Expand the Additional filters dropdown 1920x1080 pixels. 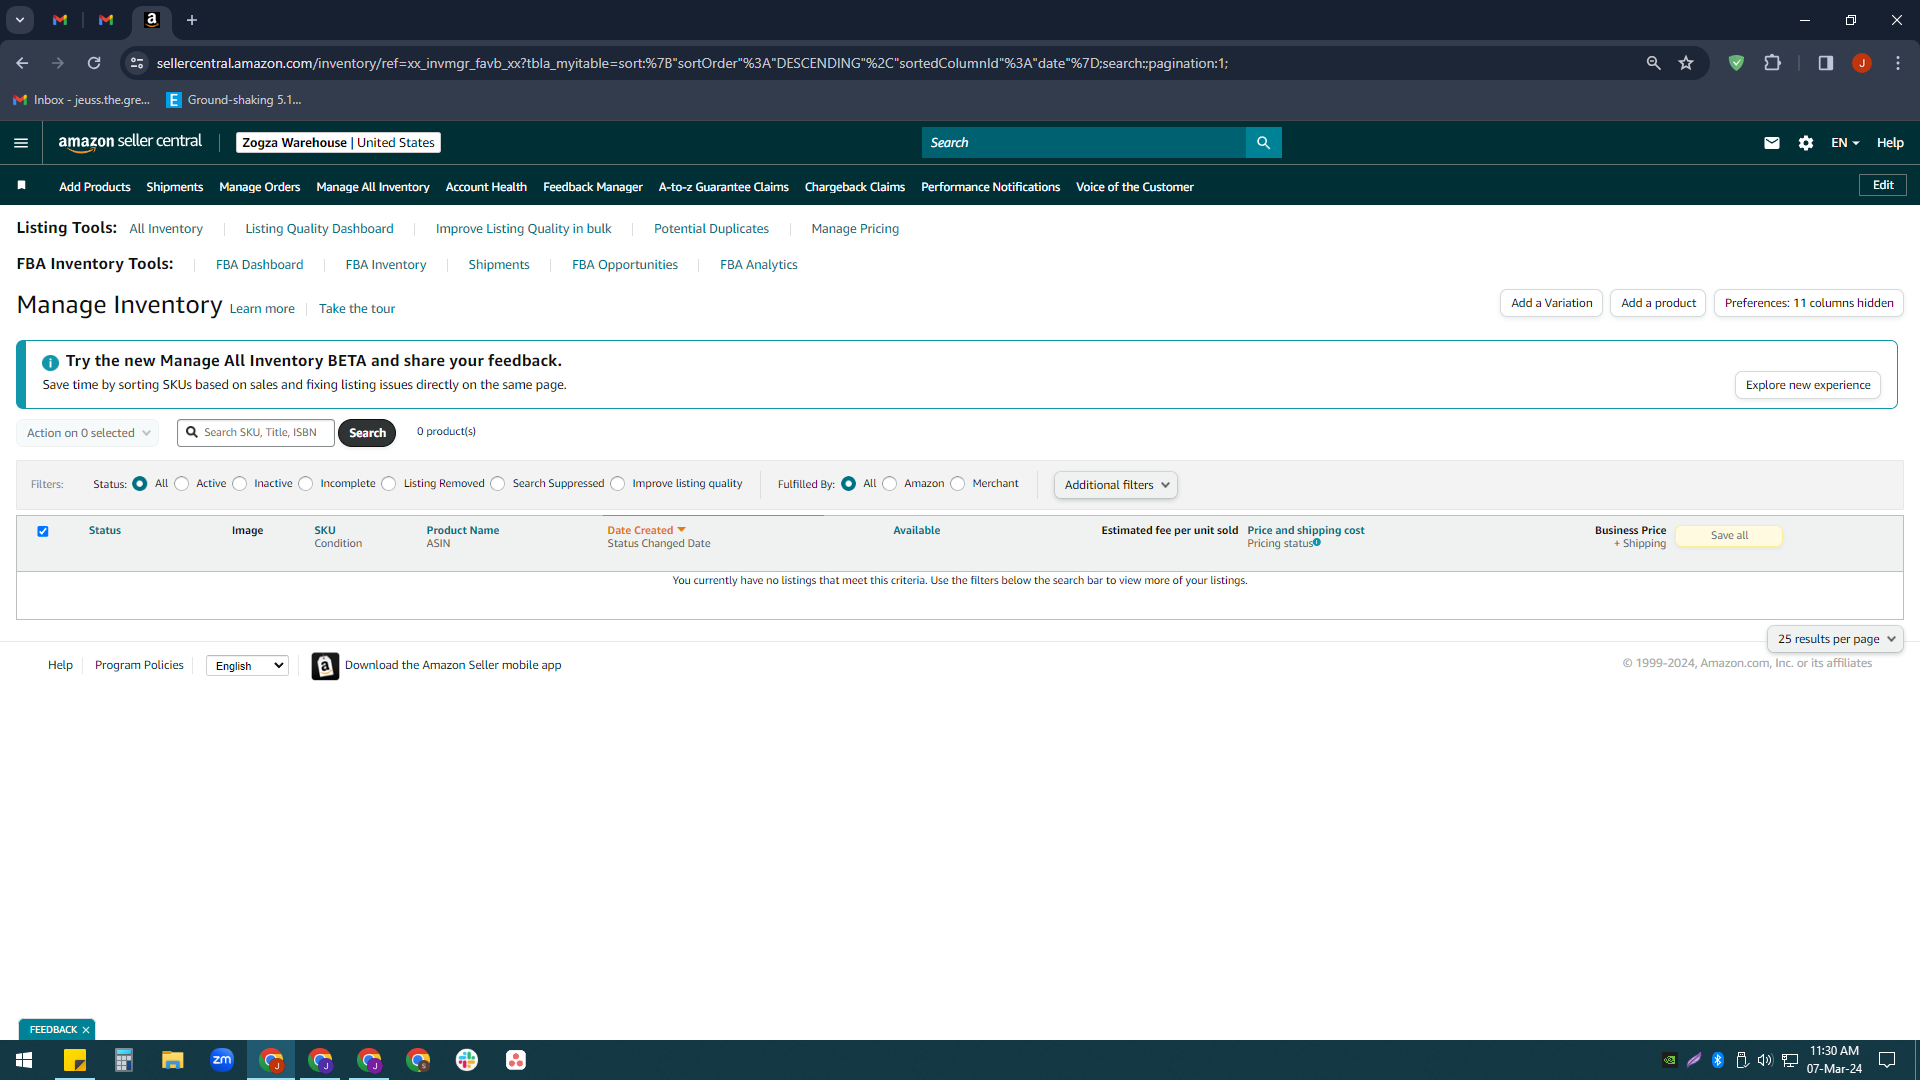[1116, 485]
